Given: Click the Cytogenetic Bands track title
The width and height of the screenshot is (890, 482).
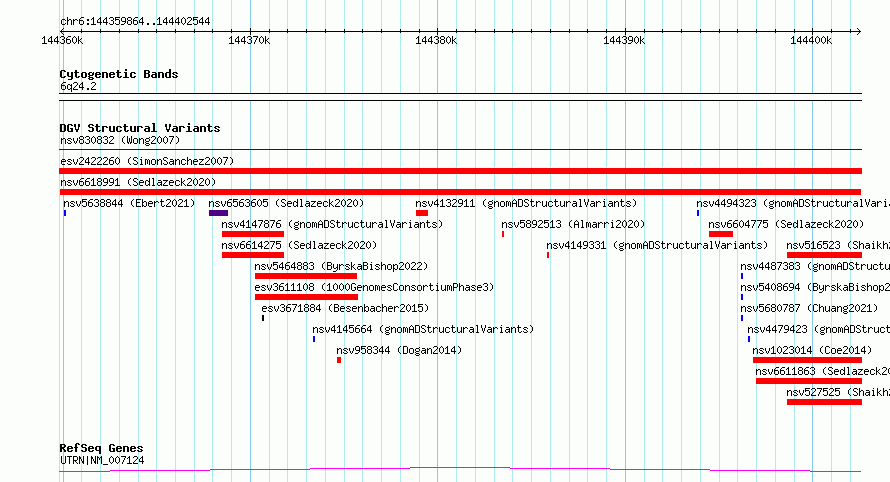Looking at the screenshot, I should point(119,74).
